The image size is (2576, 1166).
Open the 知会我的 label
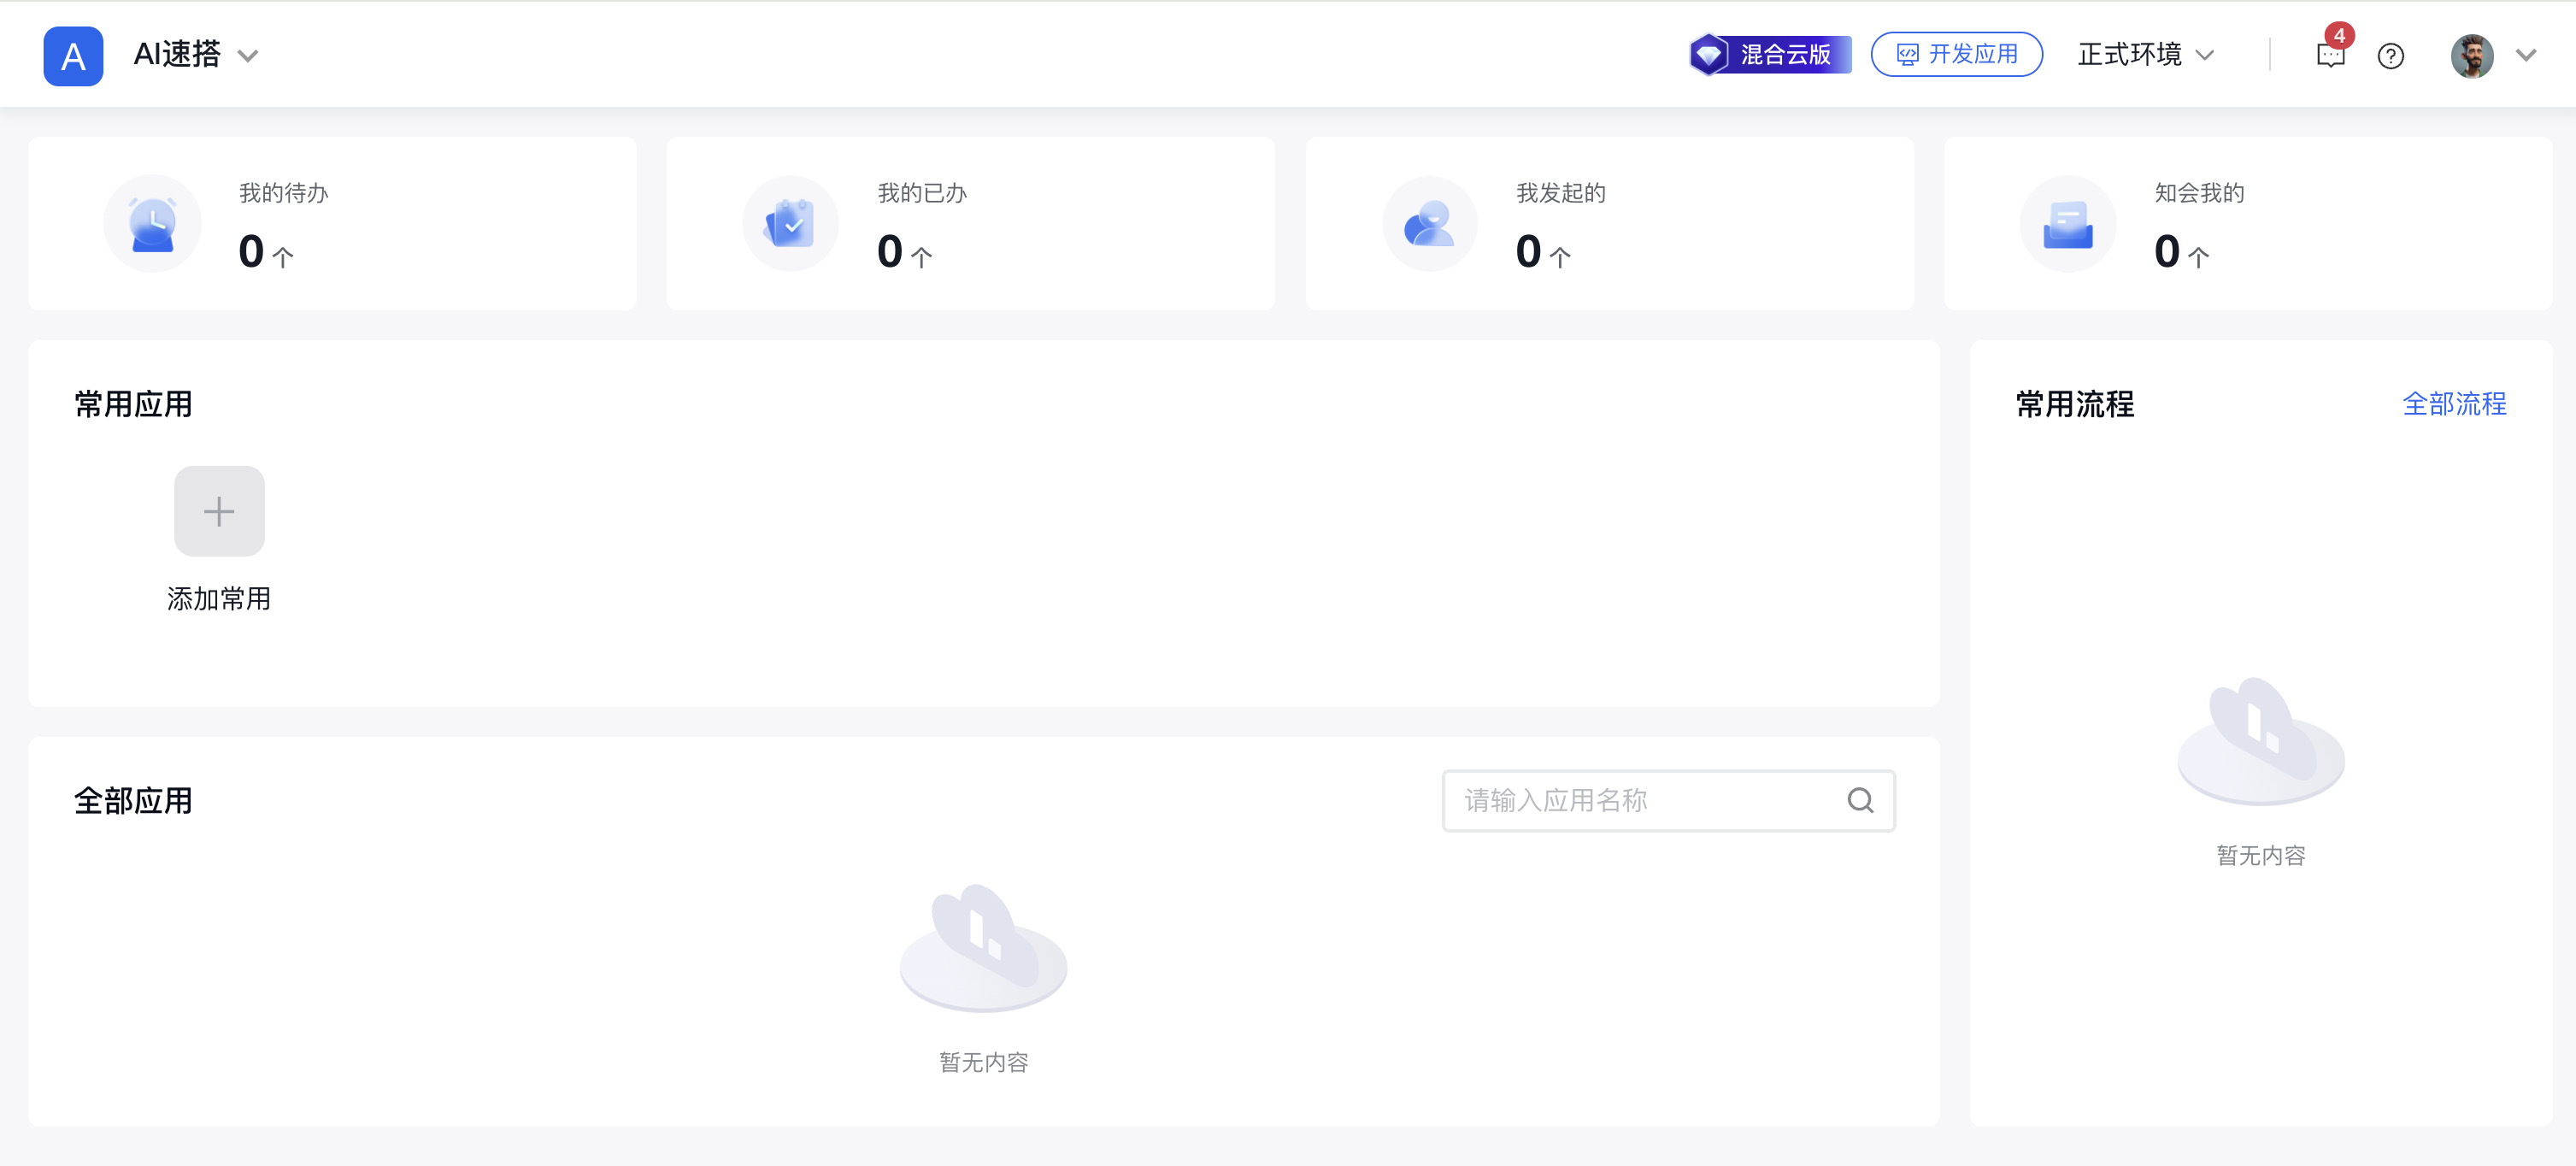tap(2199, 193)
